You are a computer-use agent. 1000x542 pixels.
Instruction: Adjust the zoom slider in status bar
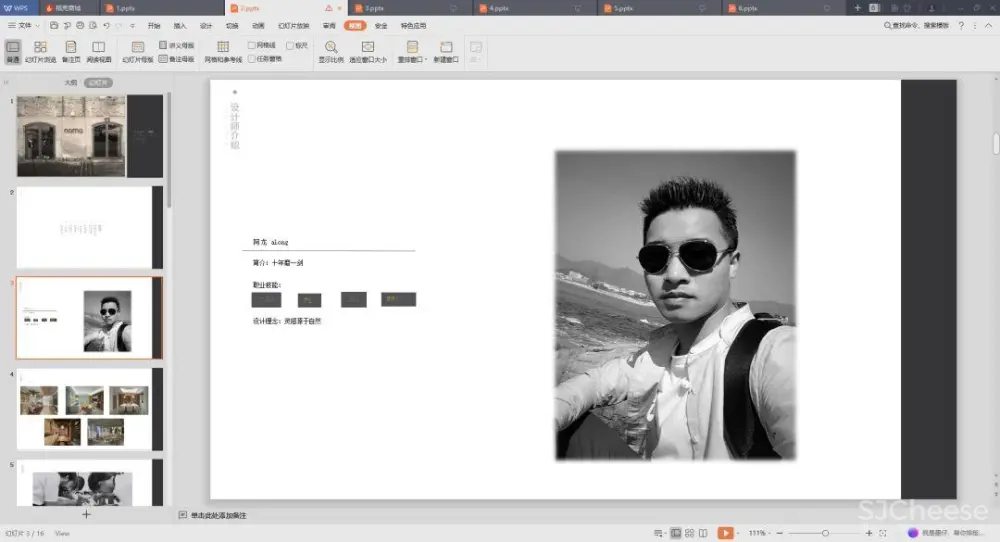(x=825, y=533)
